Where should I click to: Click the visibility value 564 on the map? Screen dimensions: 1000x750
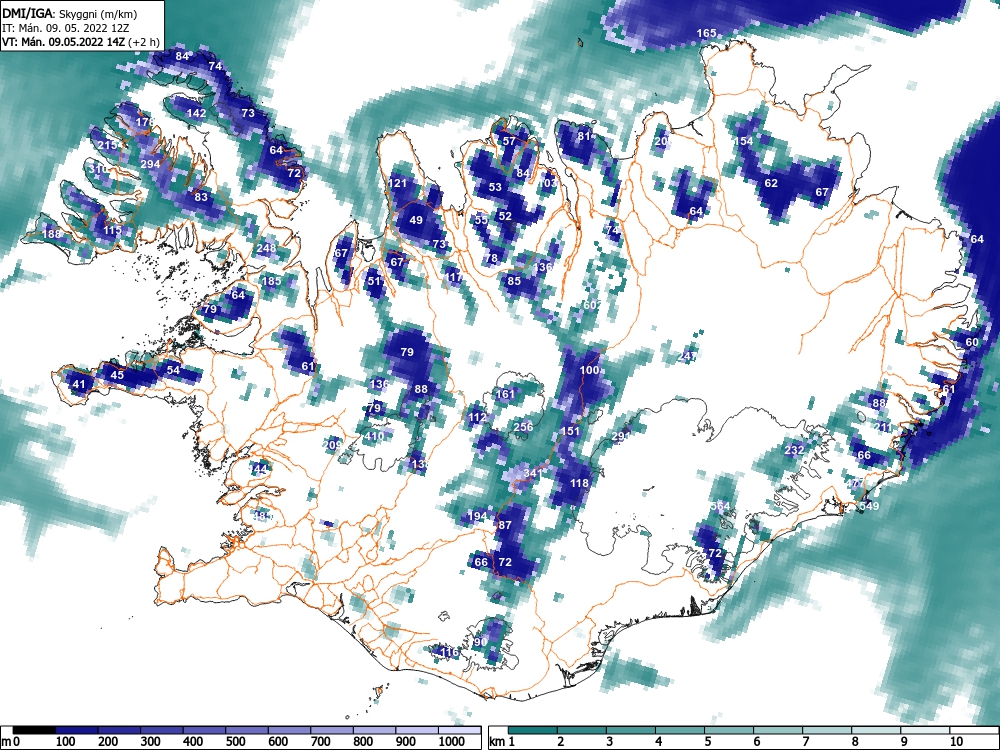point(720,506)
